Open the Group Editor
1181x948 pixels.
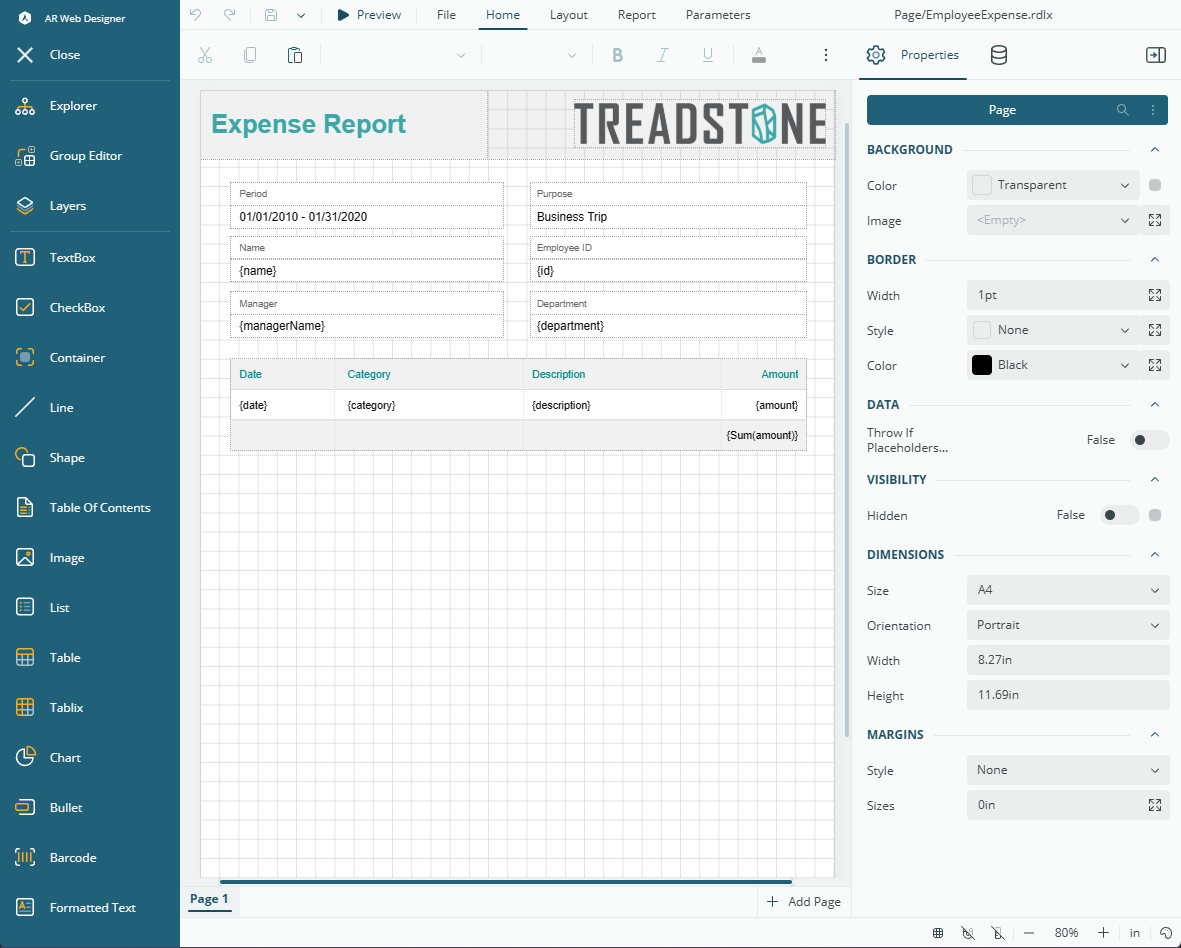point(69,156)
